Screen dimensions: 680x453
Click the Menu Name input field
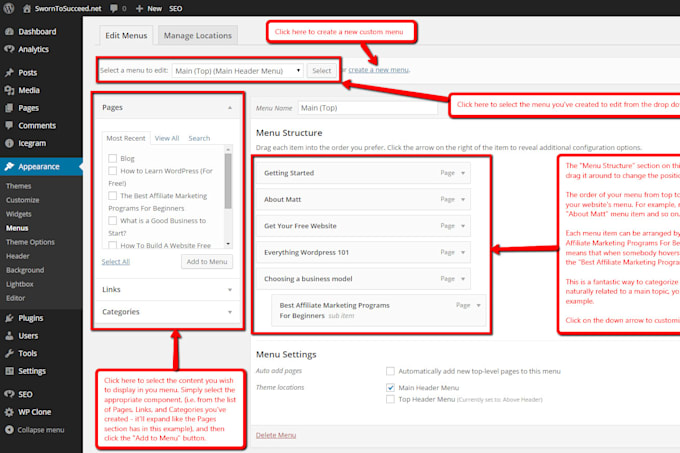368,108
